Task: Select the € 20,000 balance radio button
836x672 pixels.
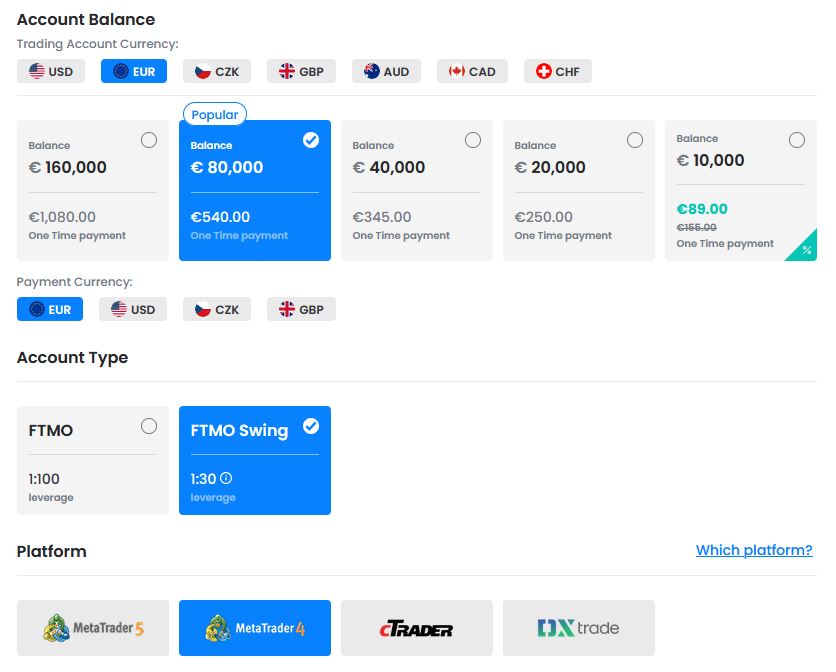Action: [x=634, y=140]
